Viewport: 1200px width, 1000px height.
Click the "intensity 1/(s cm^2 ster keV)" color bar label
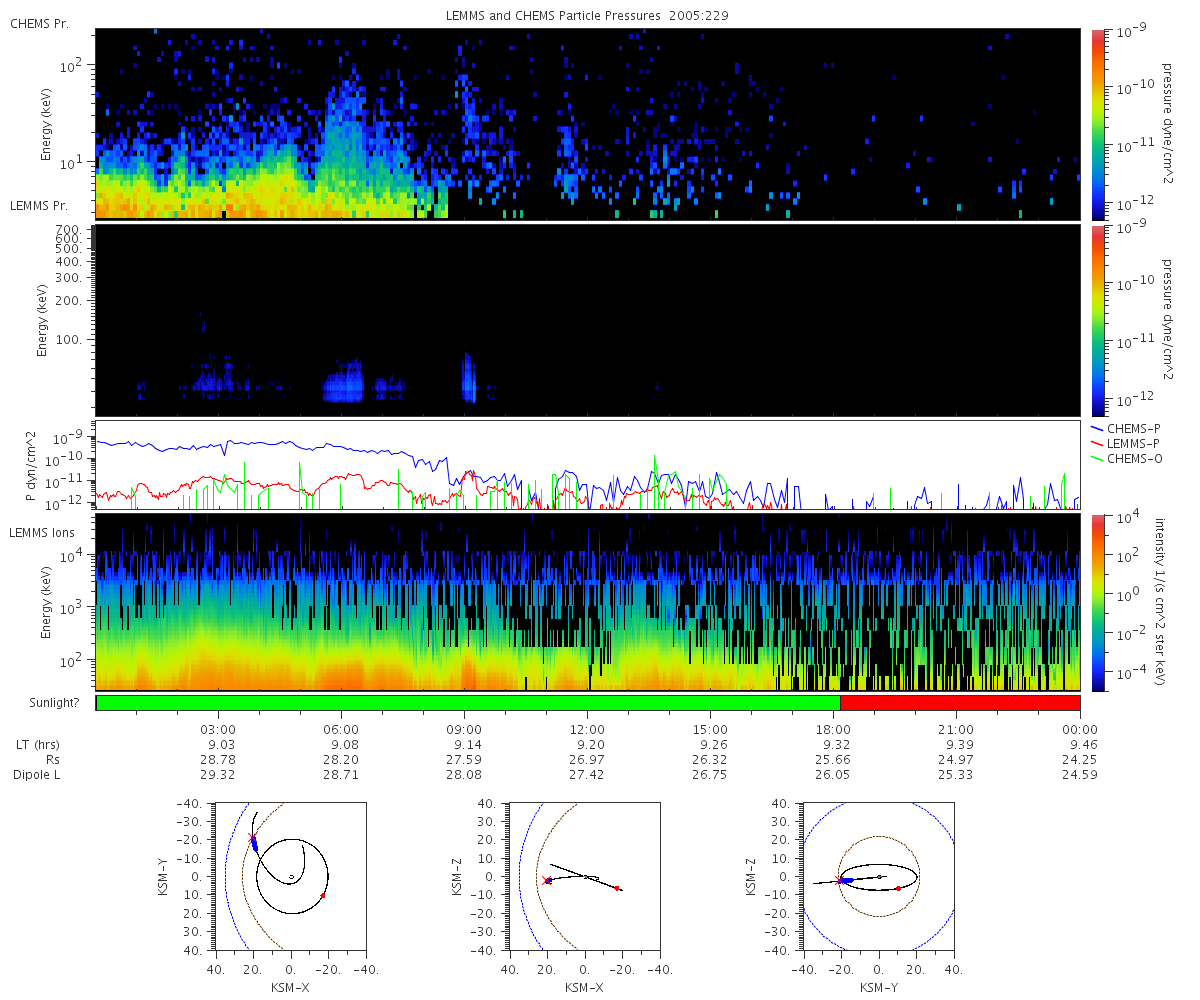(1161, 601)
